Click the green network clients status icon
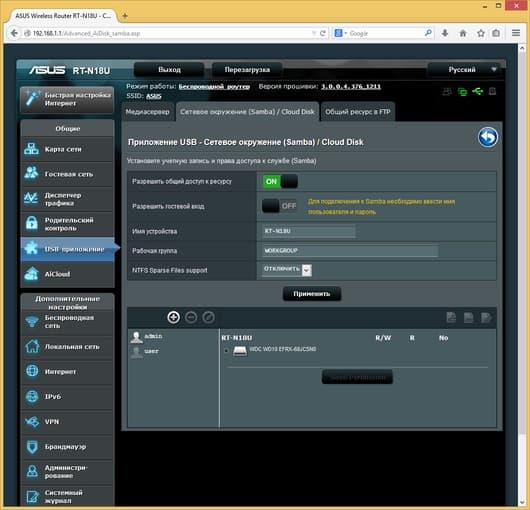 click(x=462, y=92)
